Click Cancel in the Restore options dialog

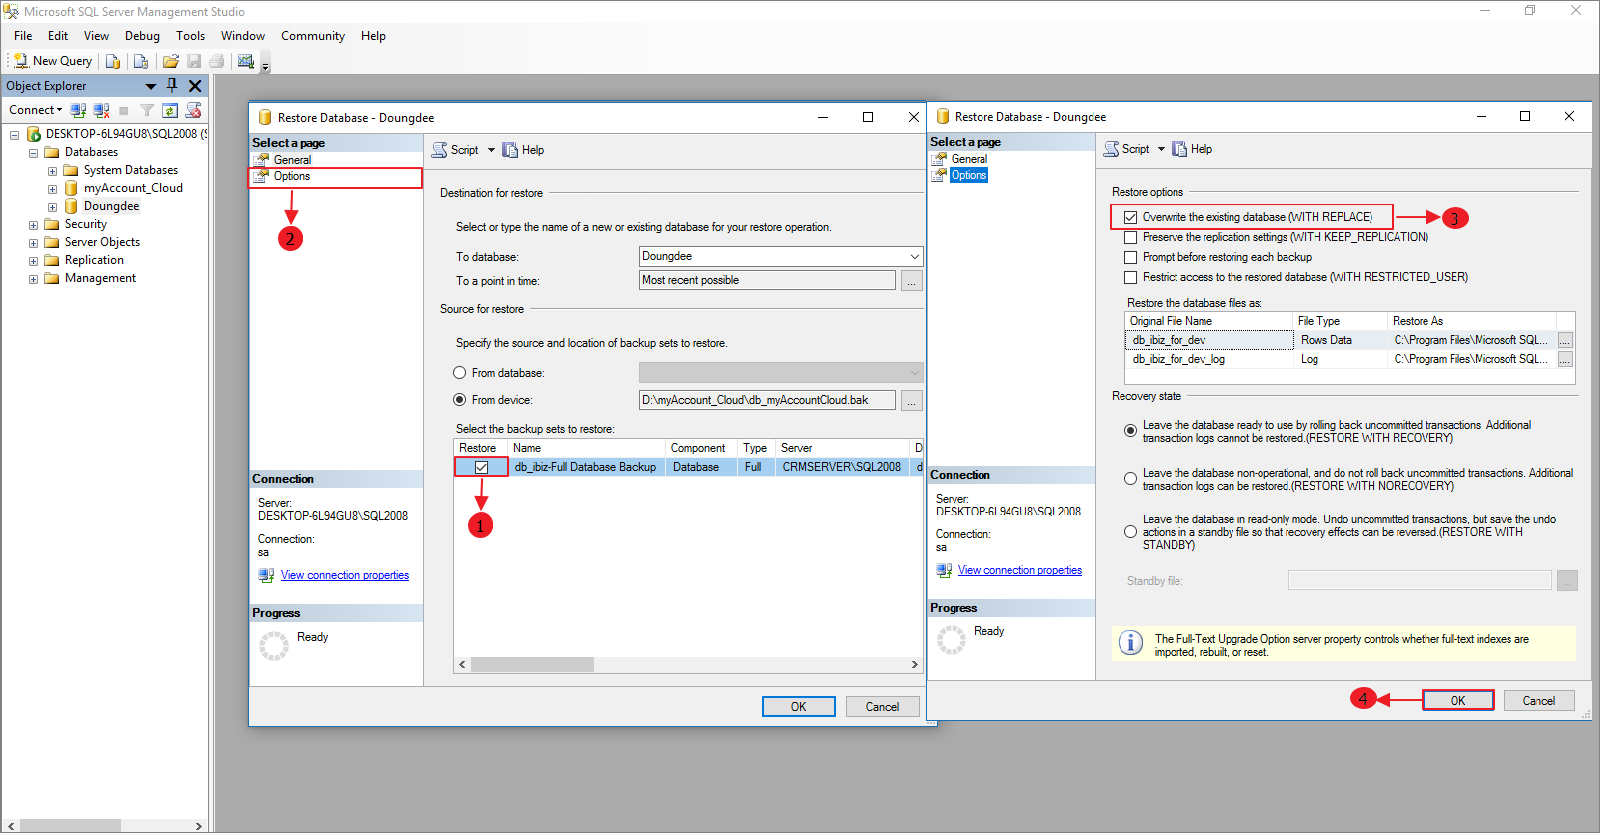tap(1539, 701)
